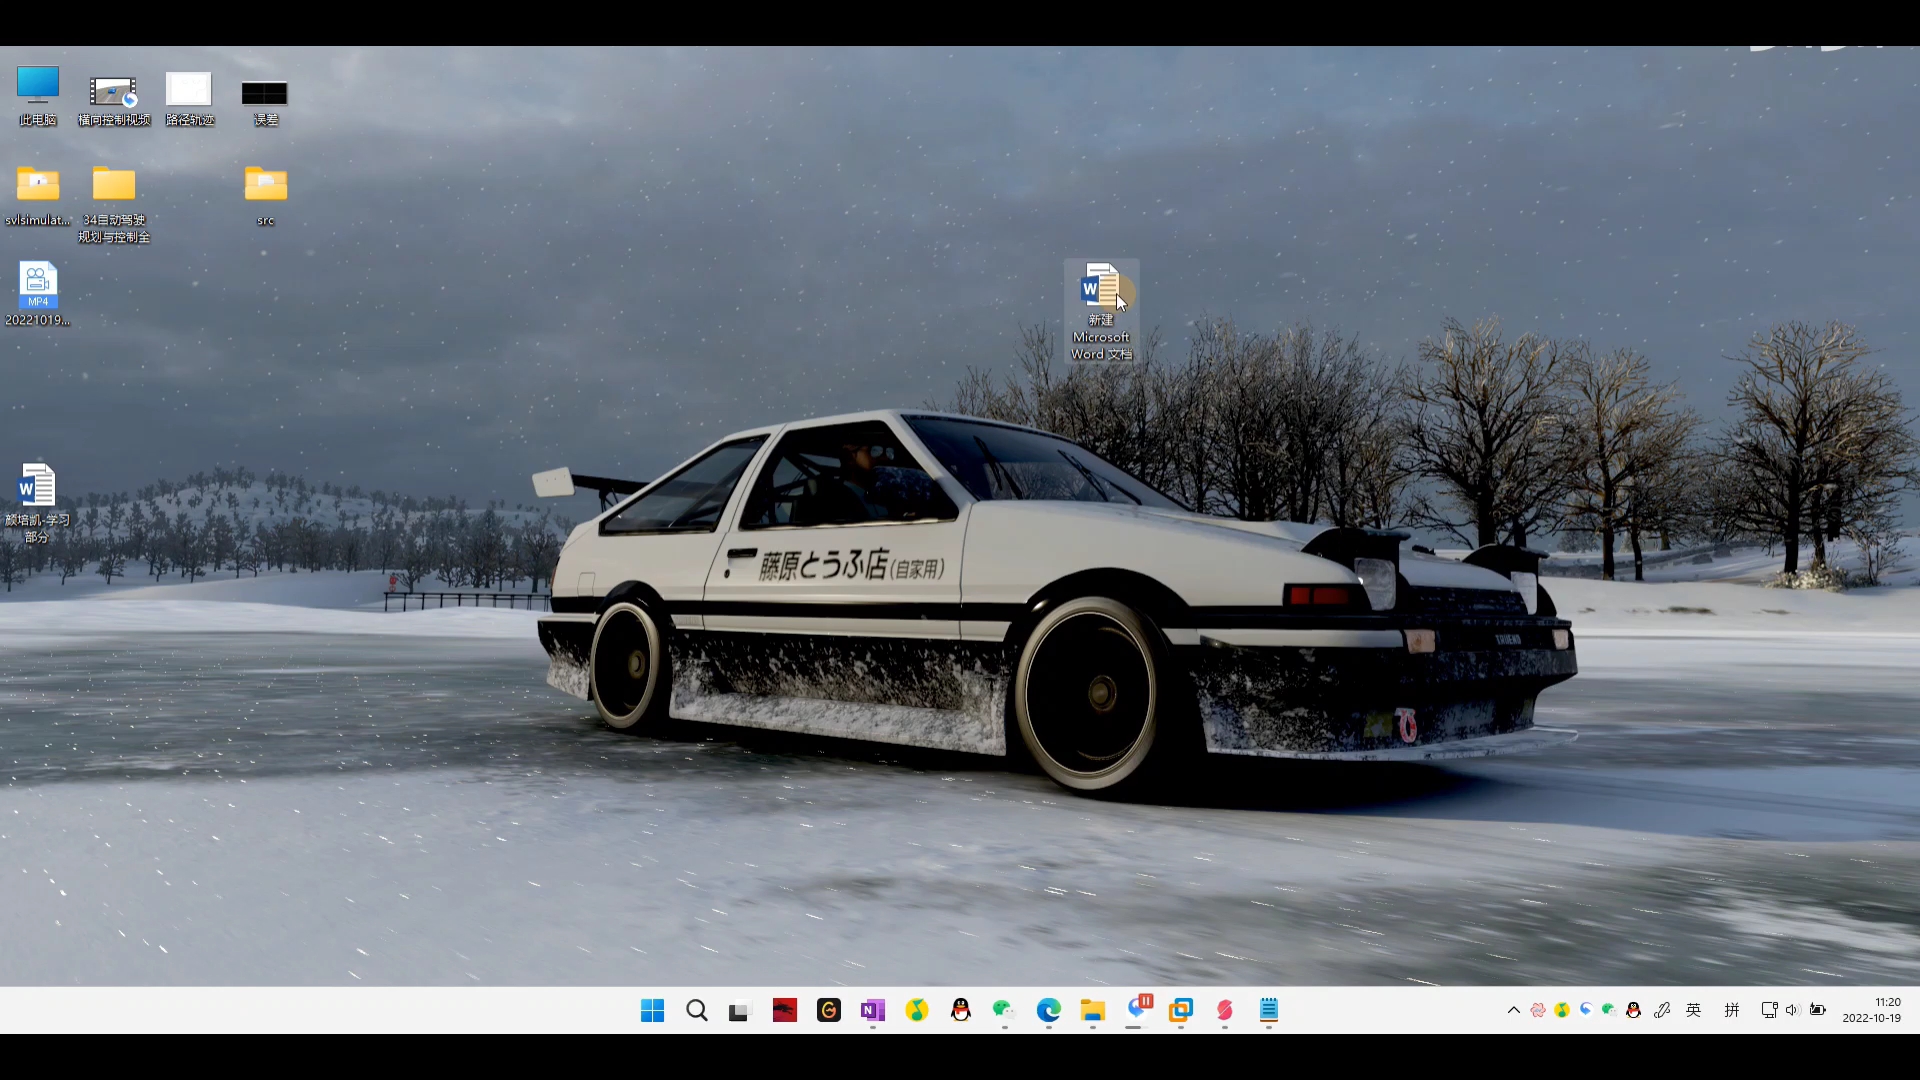Open File Explorer from the taskbar
The image size is (1920, 1080).
pos(1093,1011)
